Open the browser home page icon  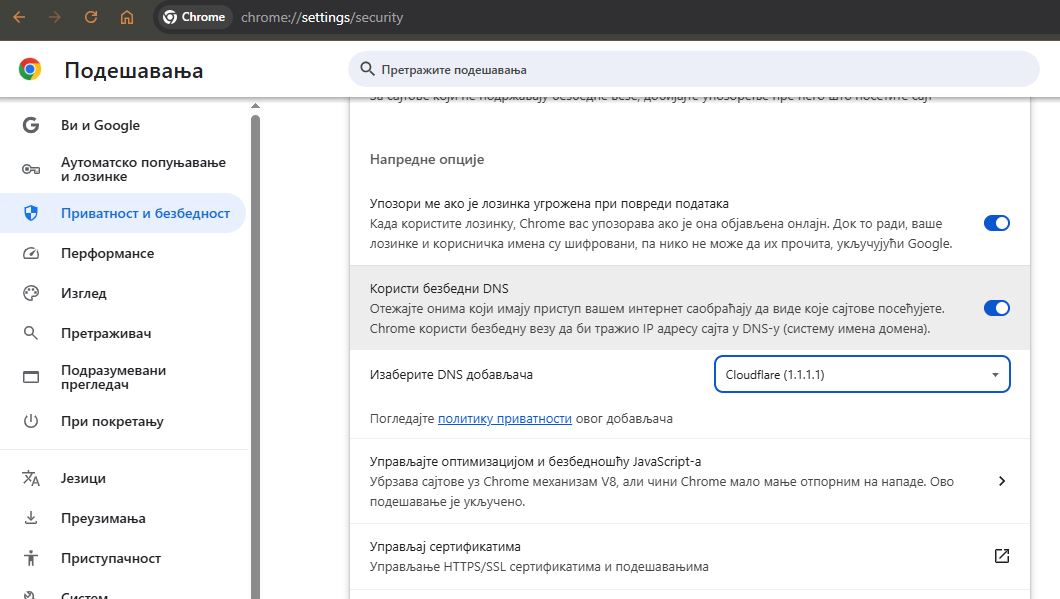126,17
